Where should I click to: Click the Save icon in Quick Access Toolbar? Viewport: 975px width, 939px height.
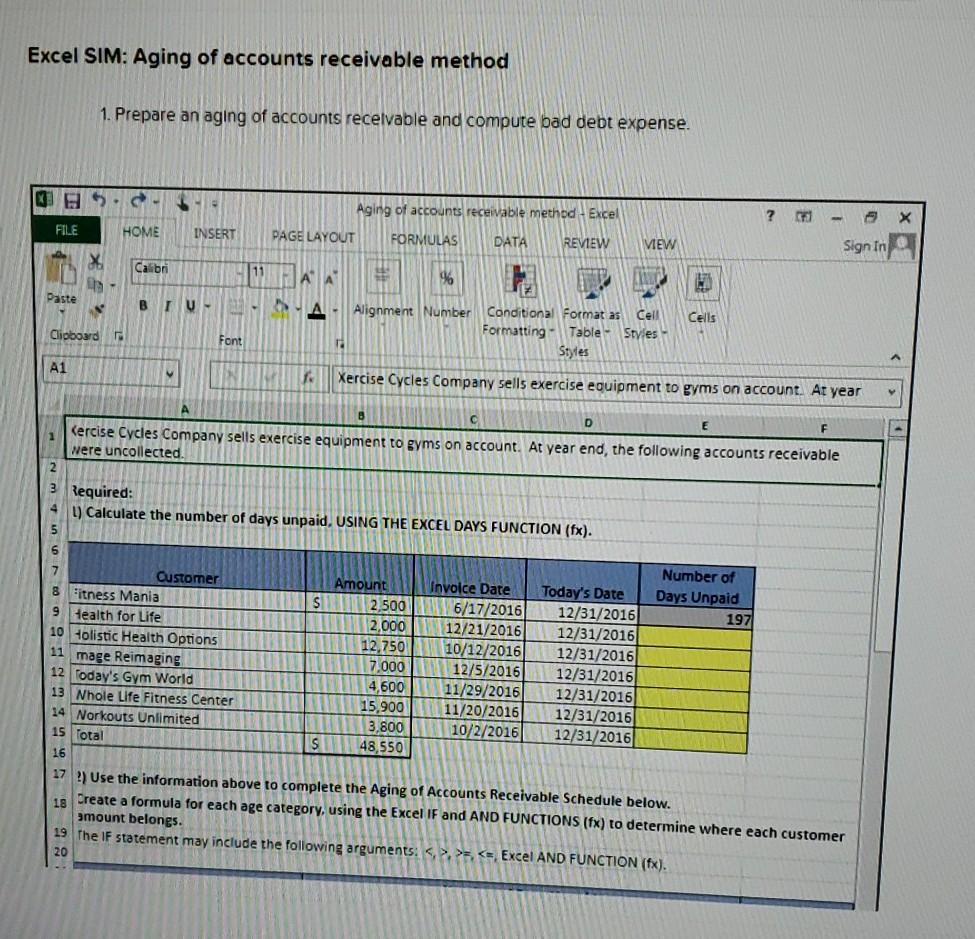72,201
